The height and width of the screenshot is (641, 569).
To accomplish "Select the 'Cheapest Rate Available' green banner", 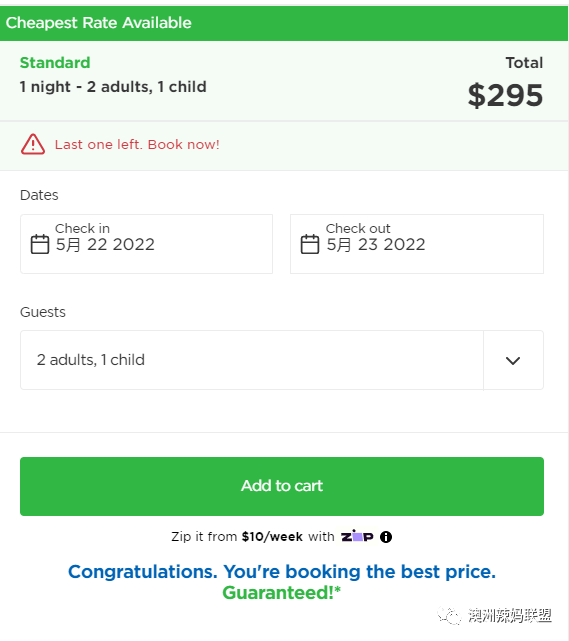I will 284,23.
